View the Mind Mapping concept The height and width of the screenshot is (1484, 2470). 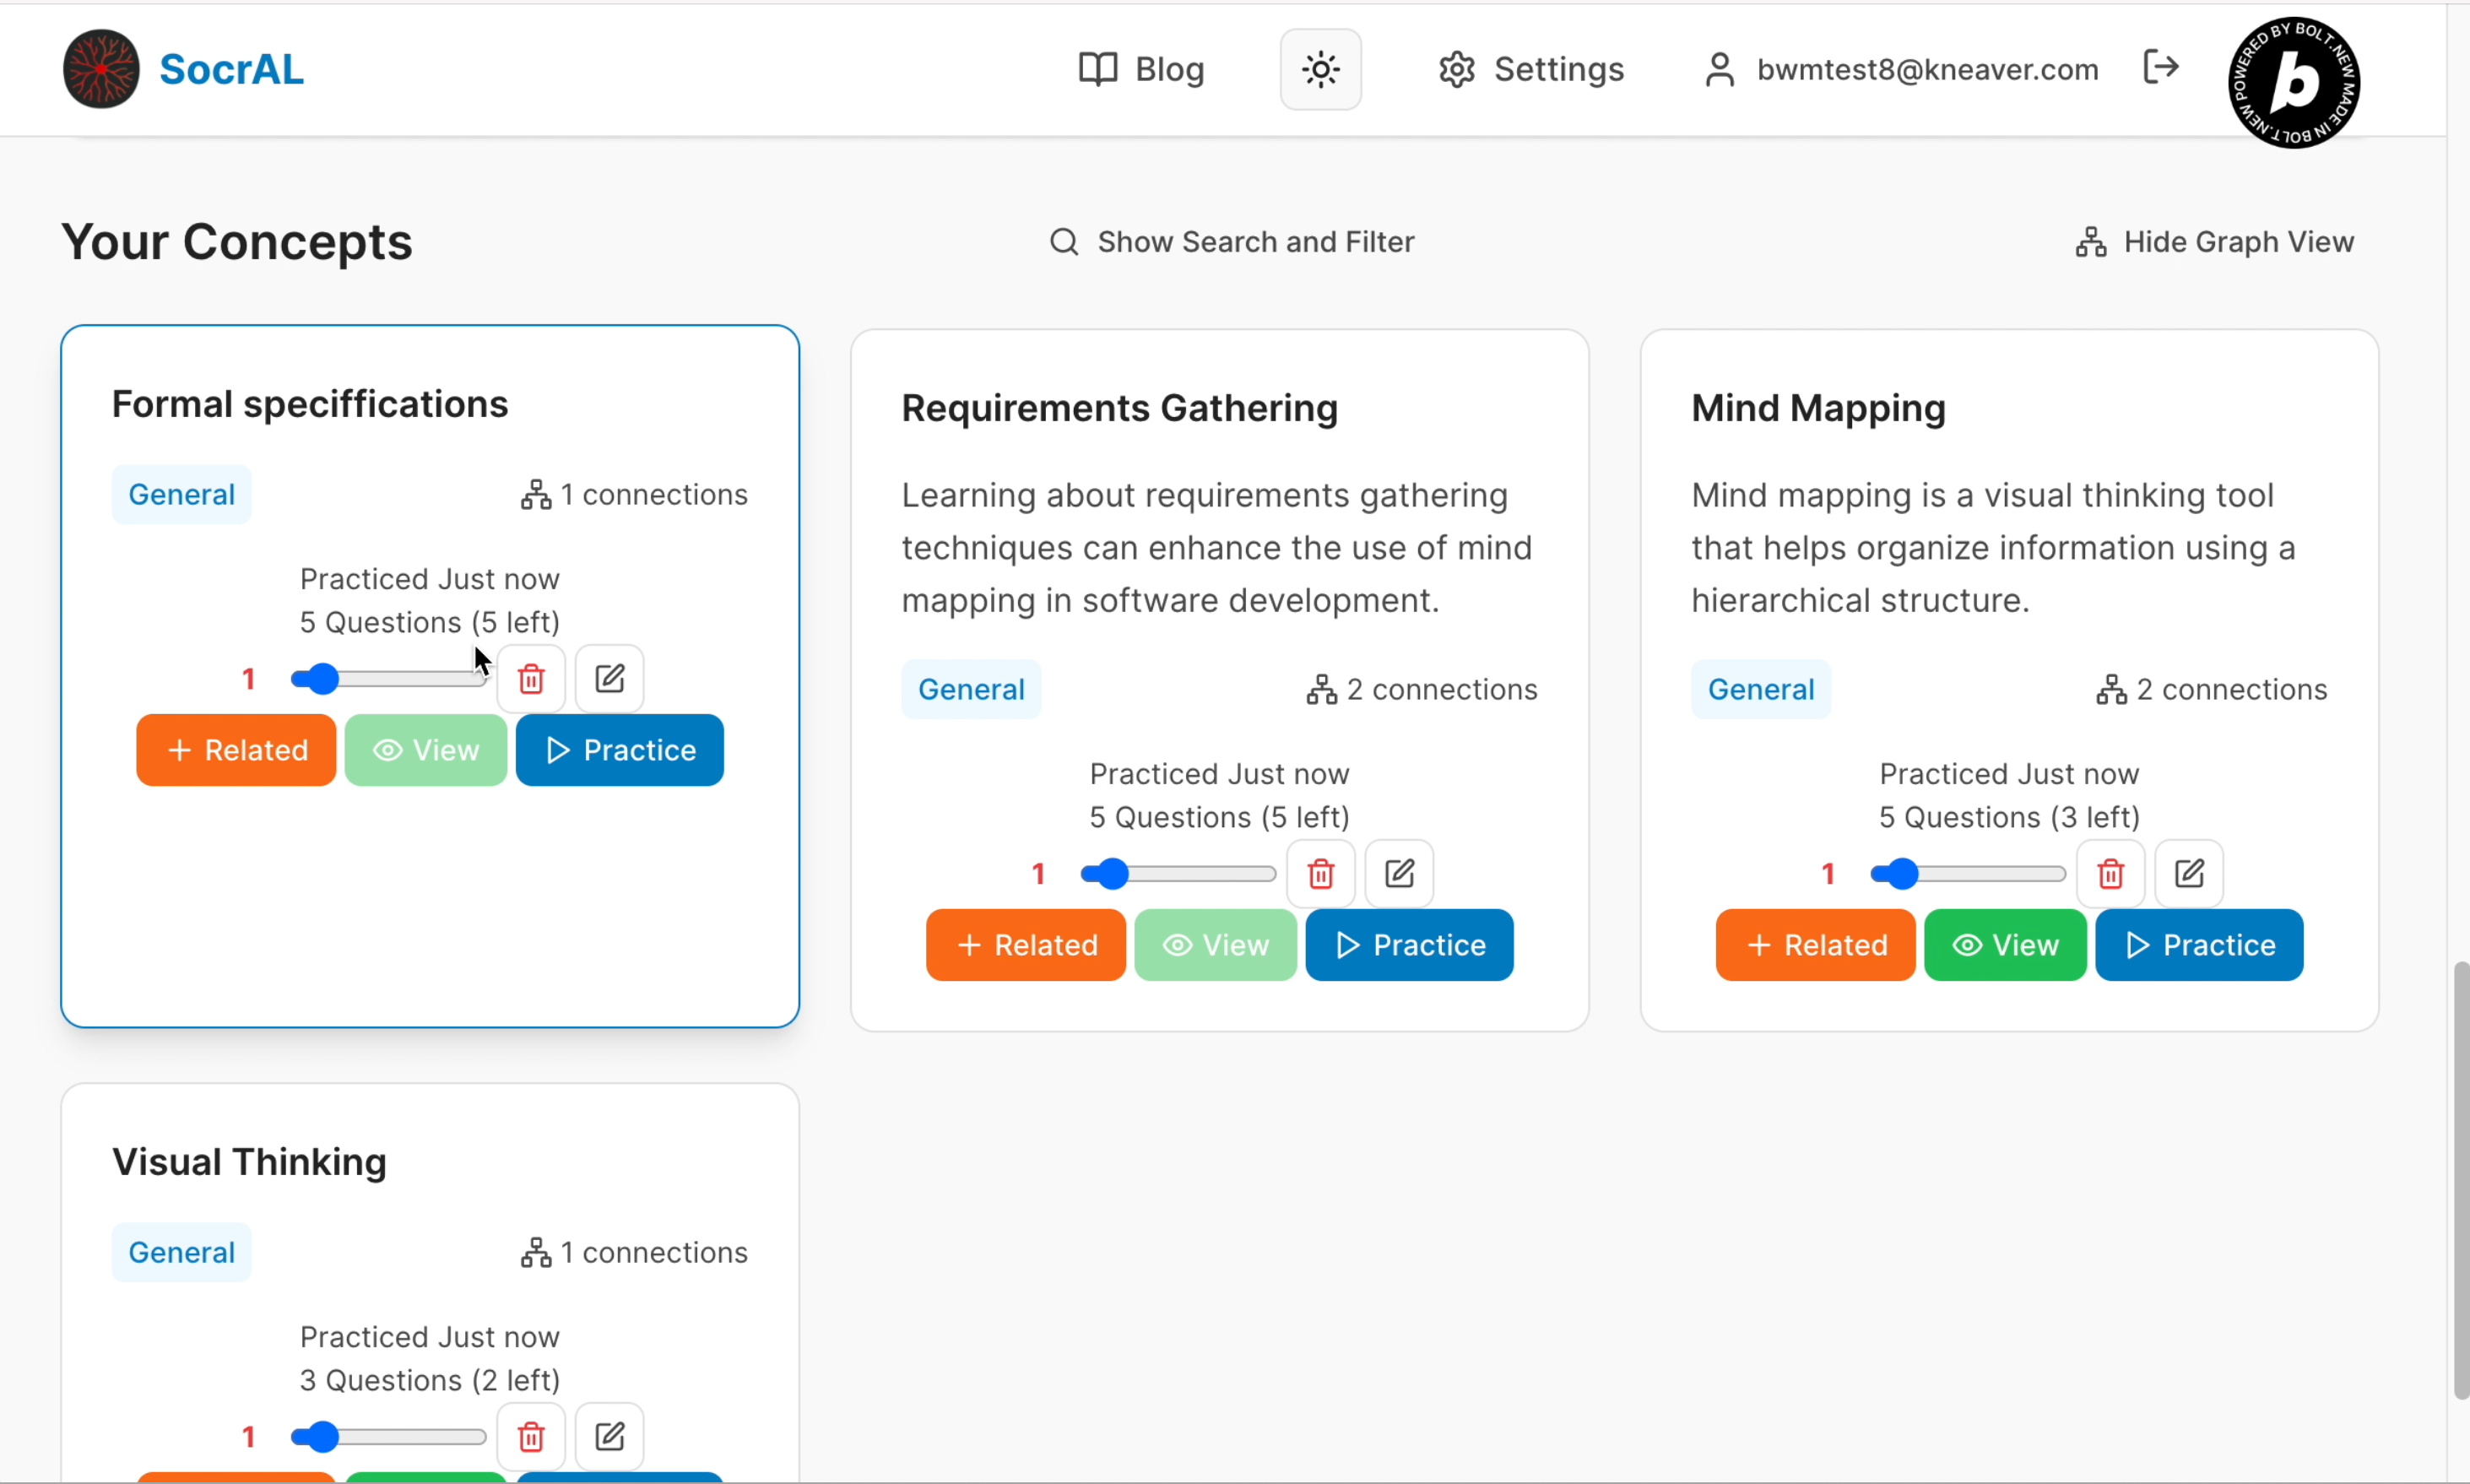click(x=2004, y=945)
